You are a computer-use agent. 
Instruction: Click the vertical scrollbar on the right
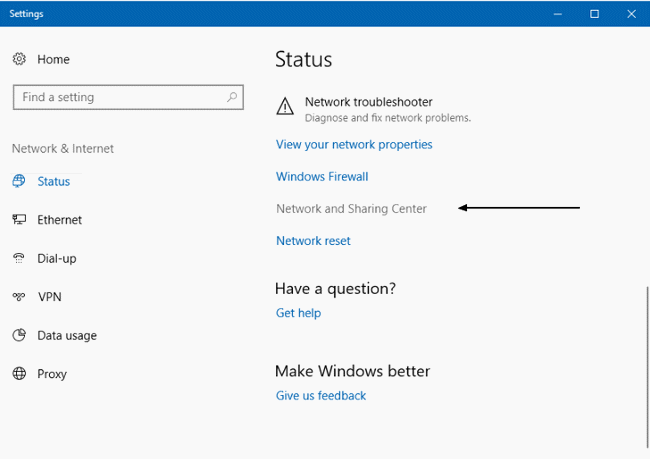click(647, 367)
